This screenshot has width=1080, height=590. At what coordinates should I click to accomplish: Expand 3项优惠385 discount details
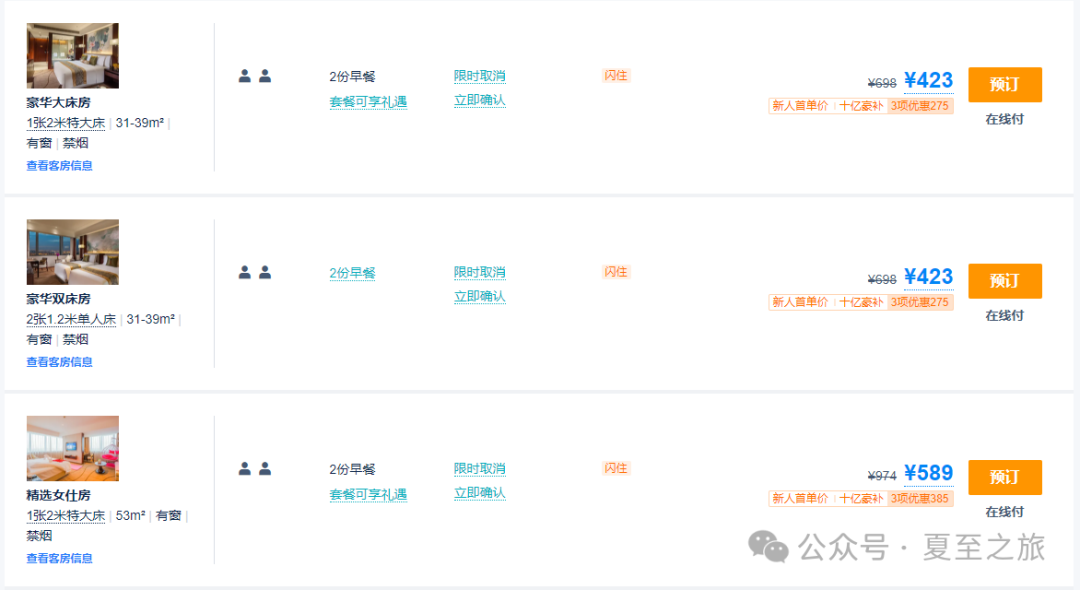coord(920,499)
